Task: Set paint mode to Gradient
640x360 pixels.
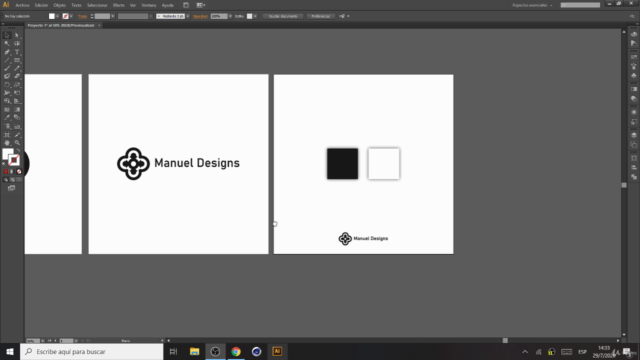Action: pos(12,172)
